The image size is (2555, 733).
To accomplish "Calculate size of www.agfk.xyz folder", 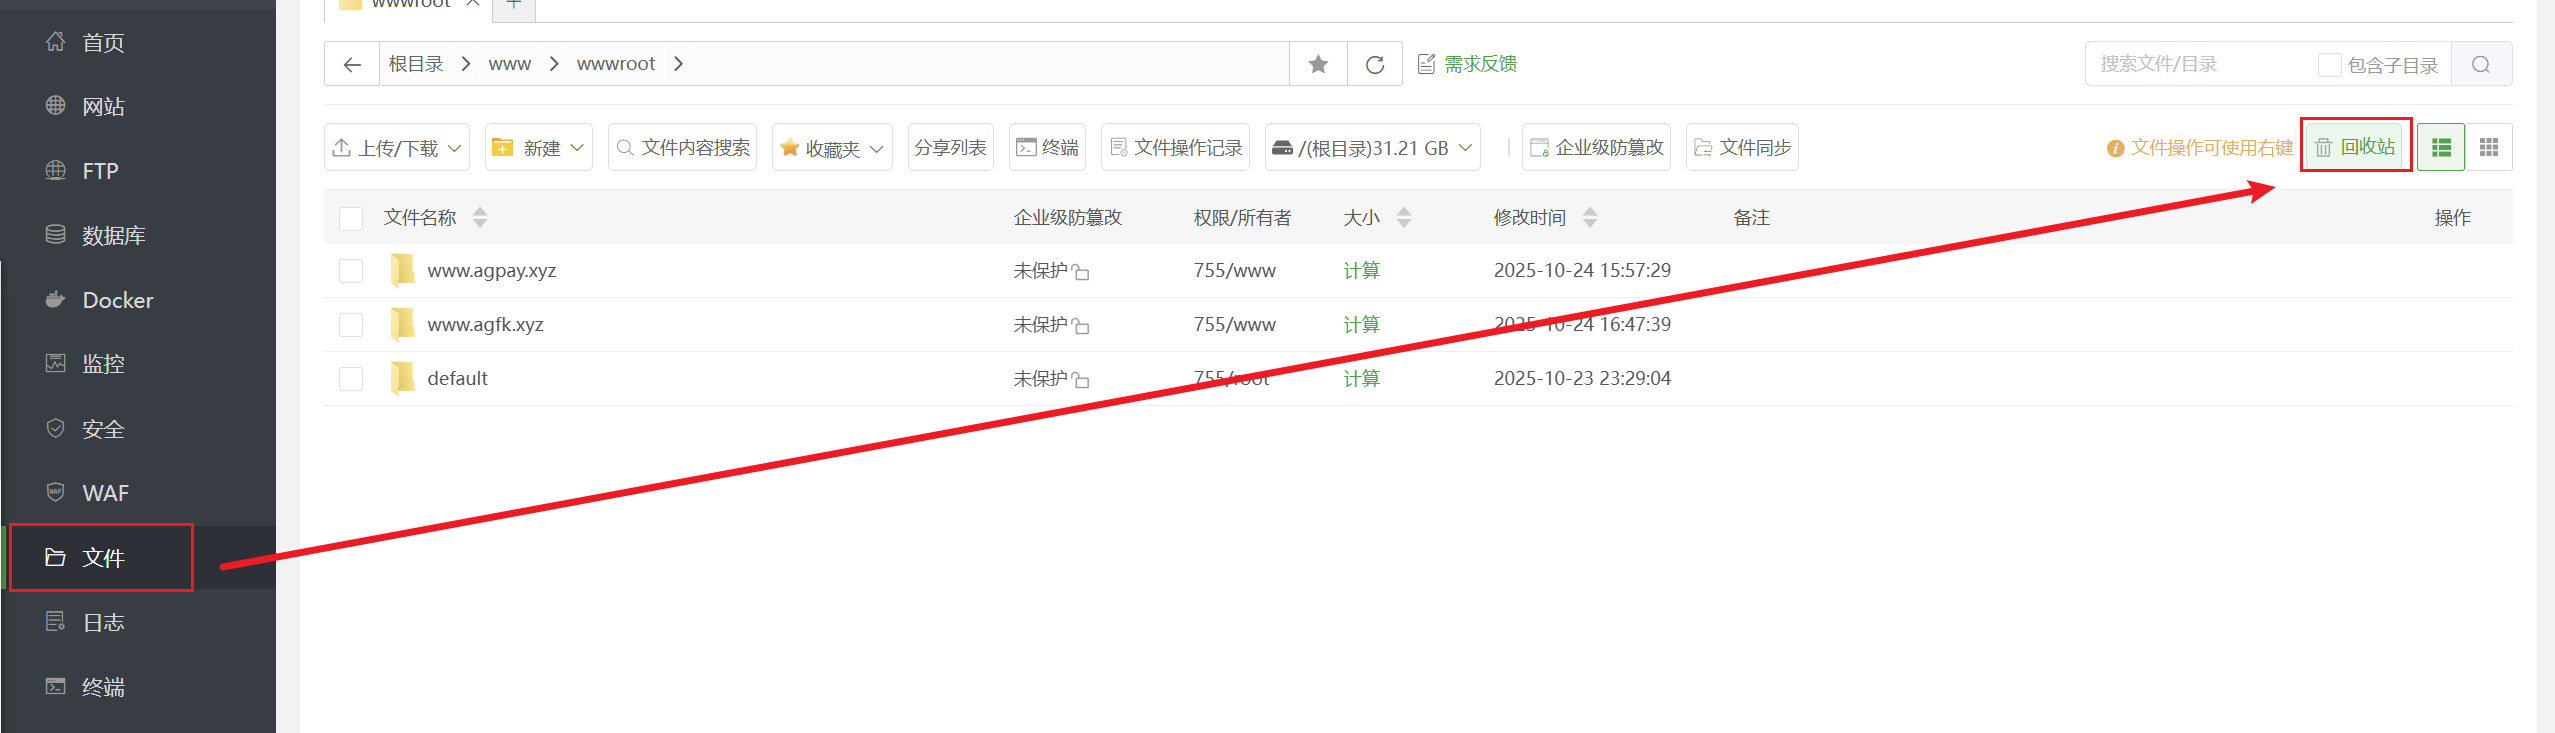I will tap(1361, 325).
